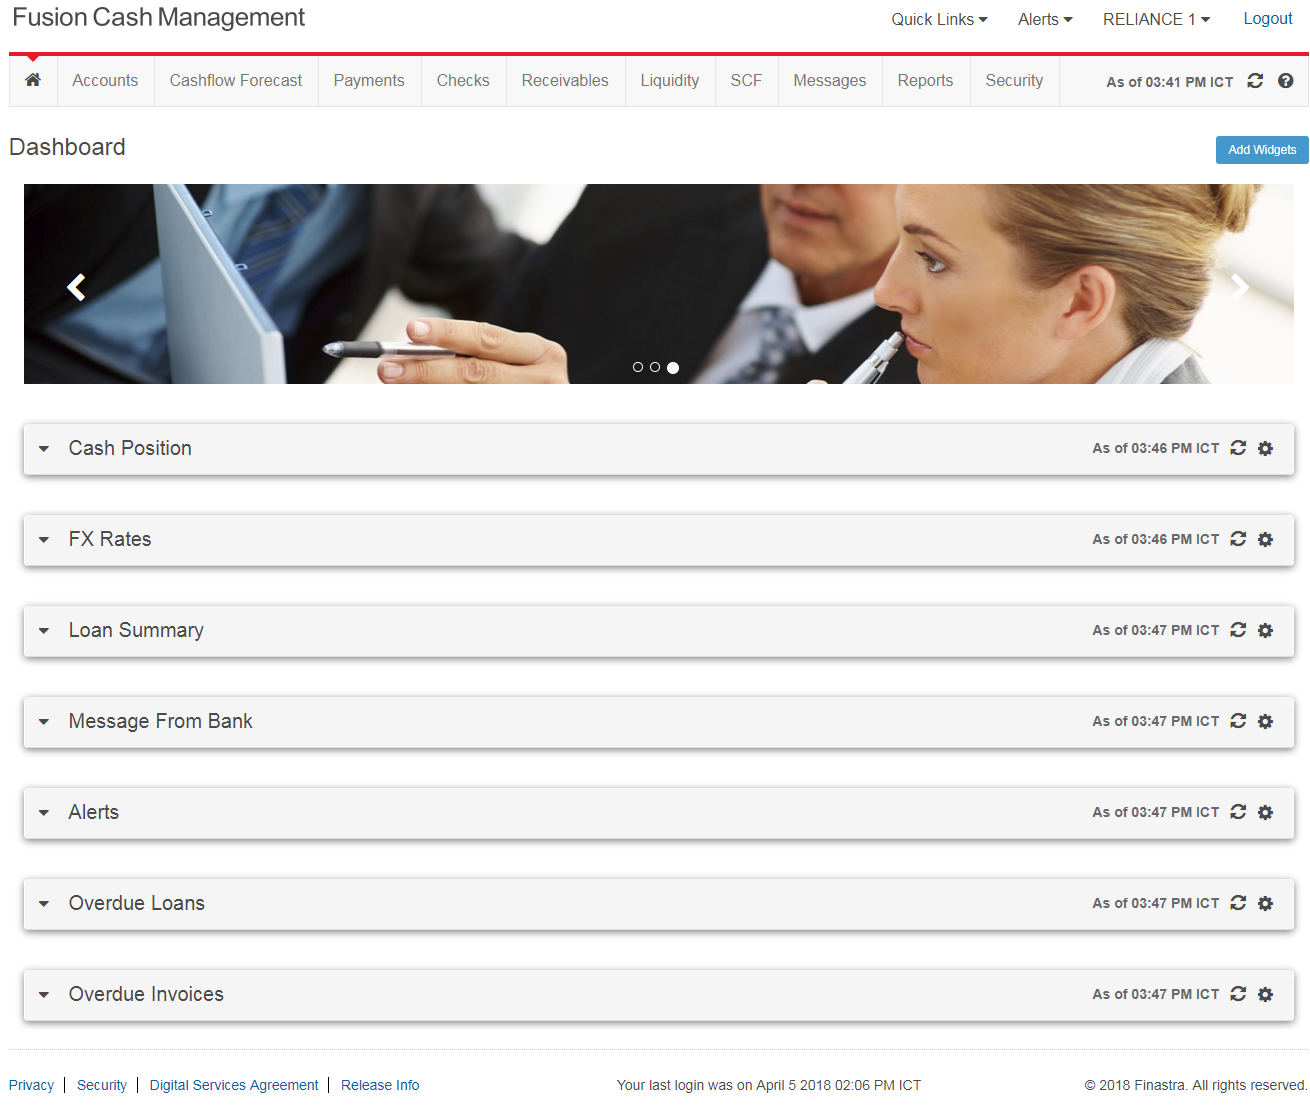Open the SCF menu
The height and width of the screenshot is (1110, 1310).
746,80
